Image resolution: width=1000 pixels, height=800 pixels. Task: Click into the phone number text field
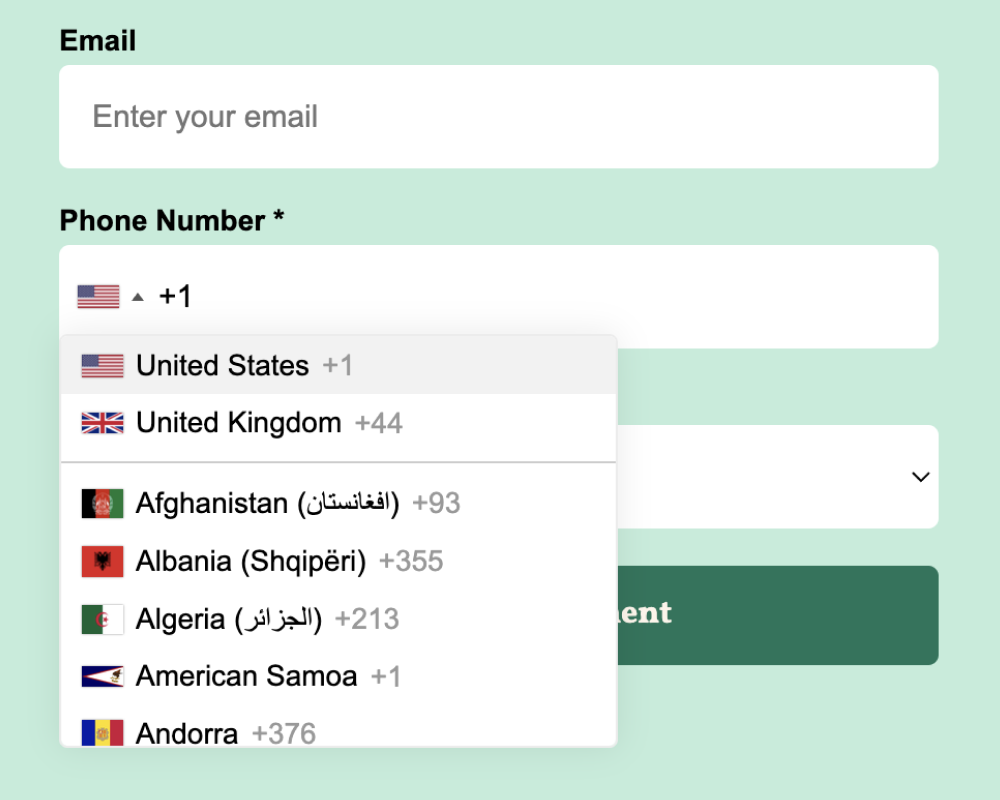pos(560,297)
